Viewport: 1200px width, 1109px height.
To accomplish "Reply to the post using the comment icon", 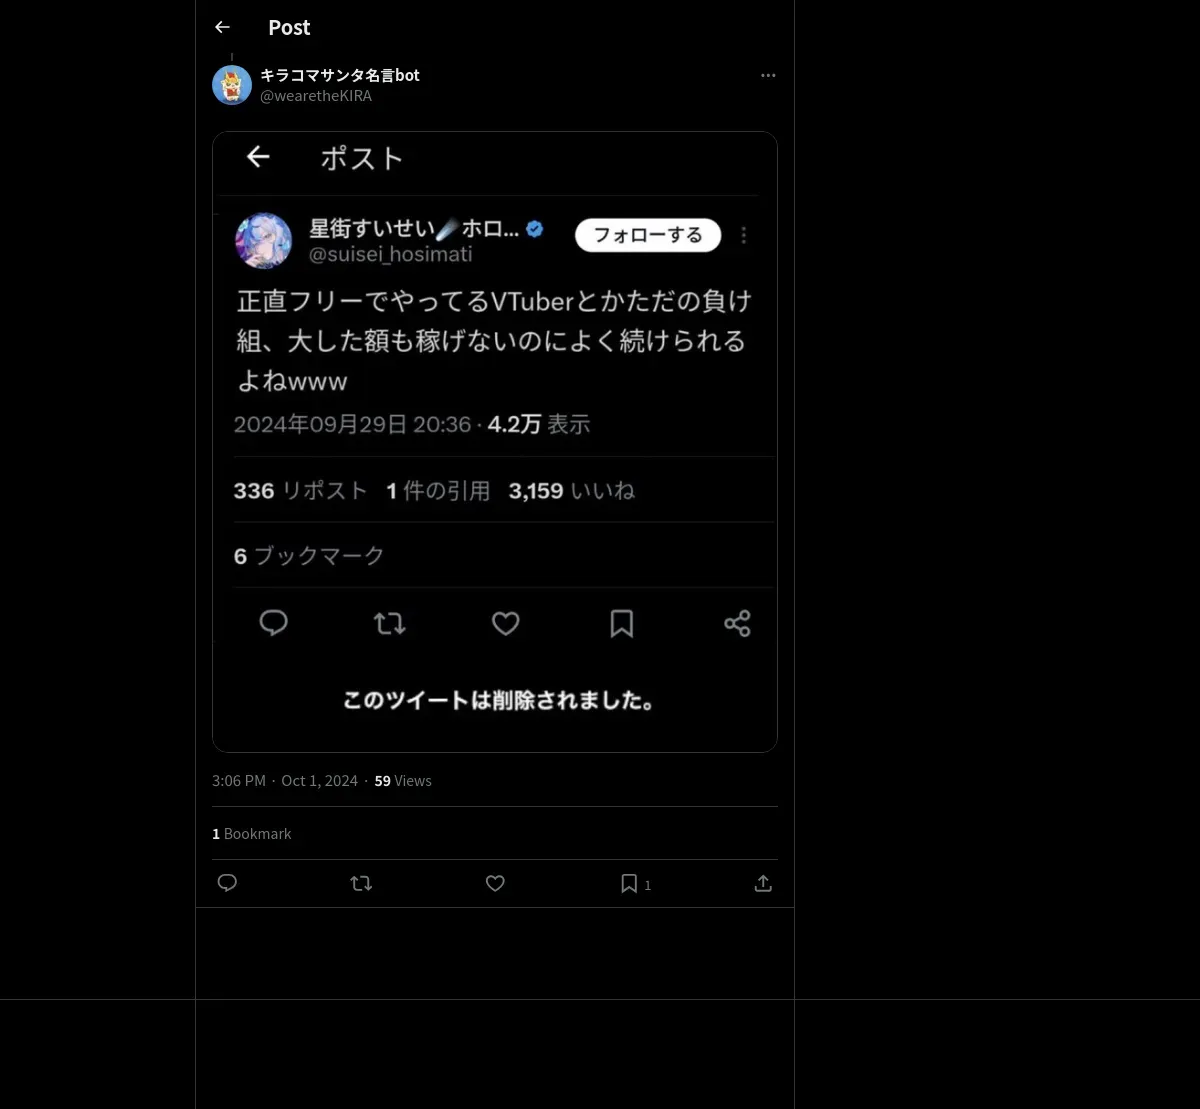I will (x=227, y=883).
